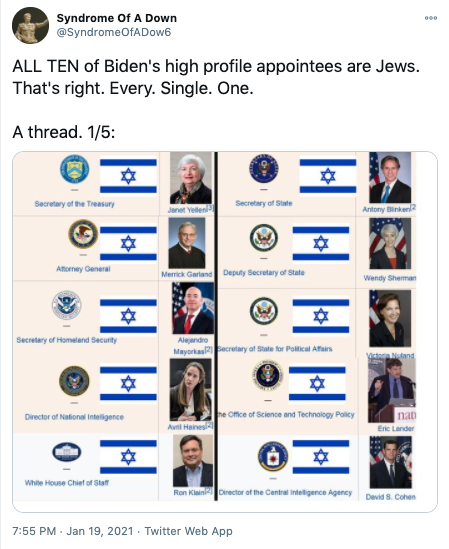Click the Department of Justice seal

pos(83,234)
